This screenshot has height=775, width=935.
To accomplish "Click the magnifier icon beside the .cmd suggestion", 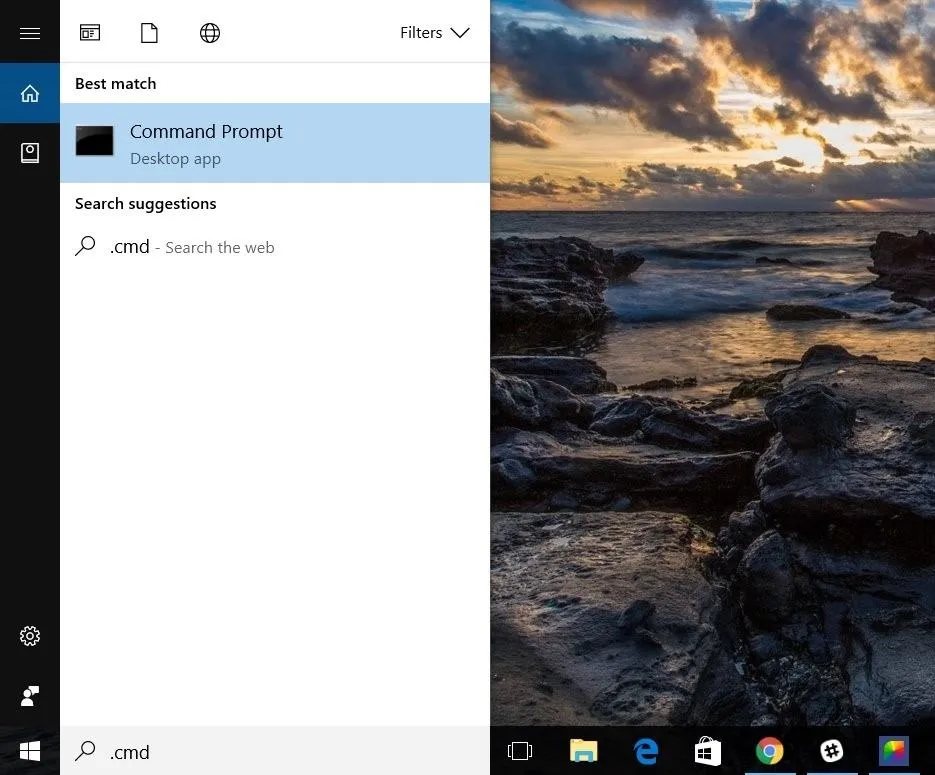I will tap(85, 246).
